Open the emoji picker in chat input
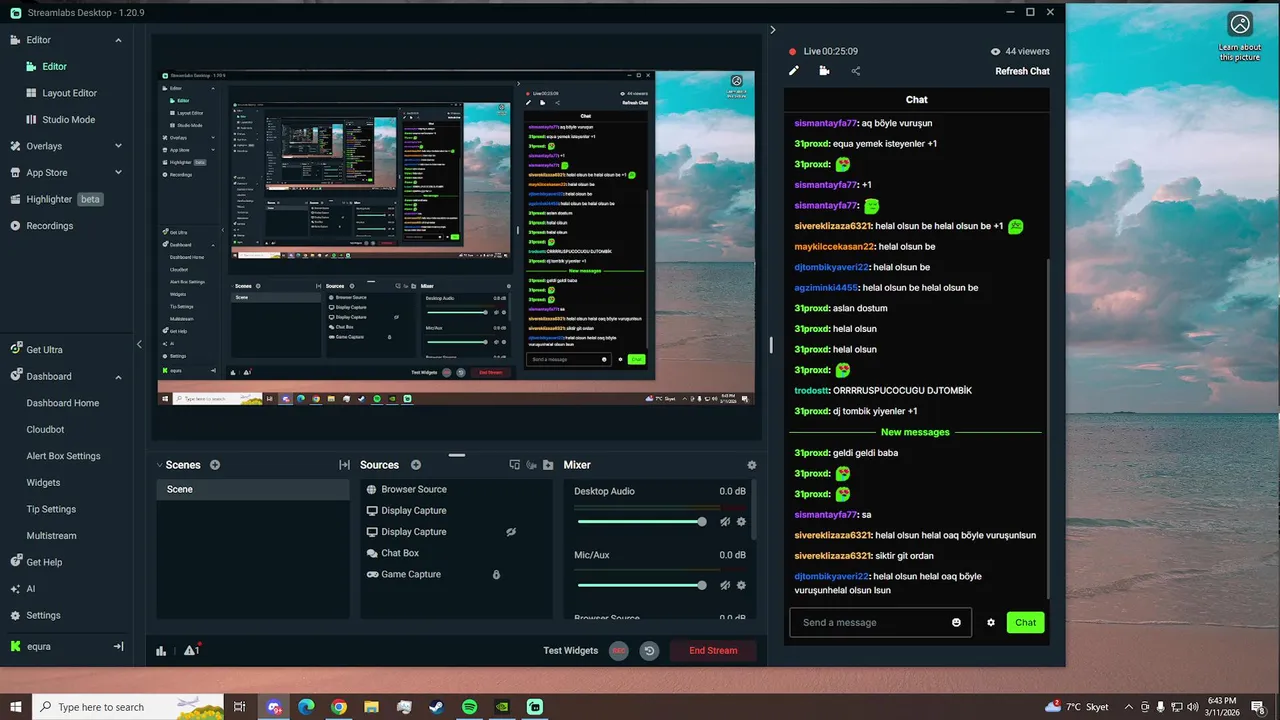Viewport: 1280px width, 720px height. (956, 623)
